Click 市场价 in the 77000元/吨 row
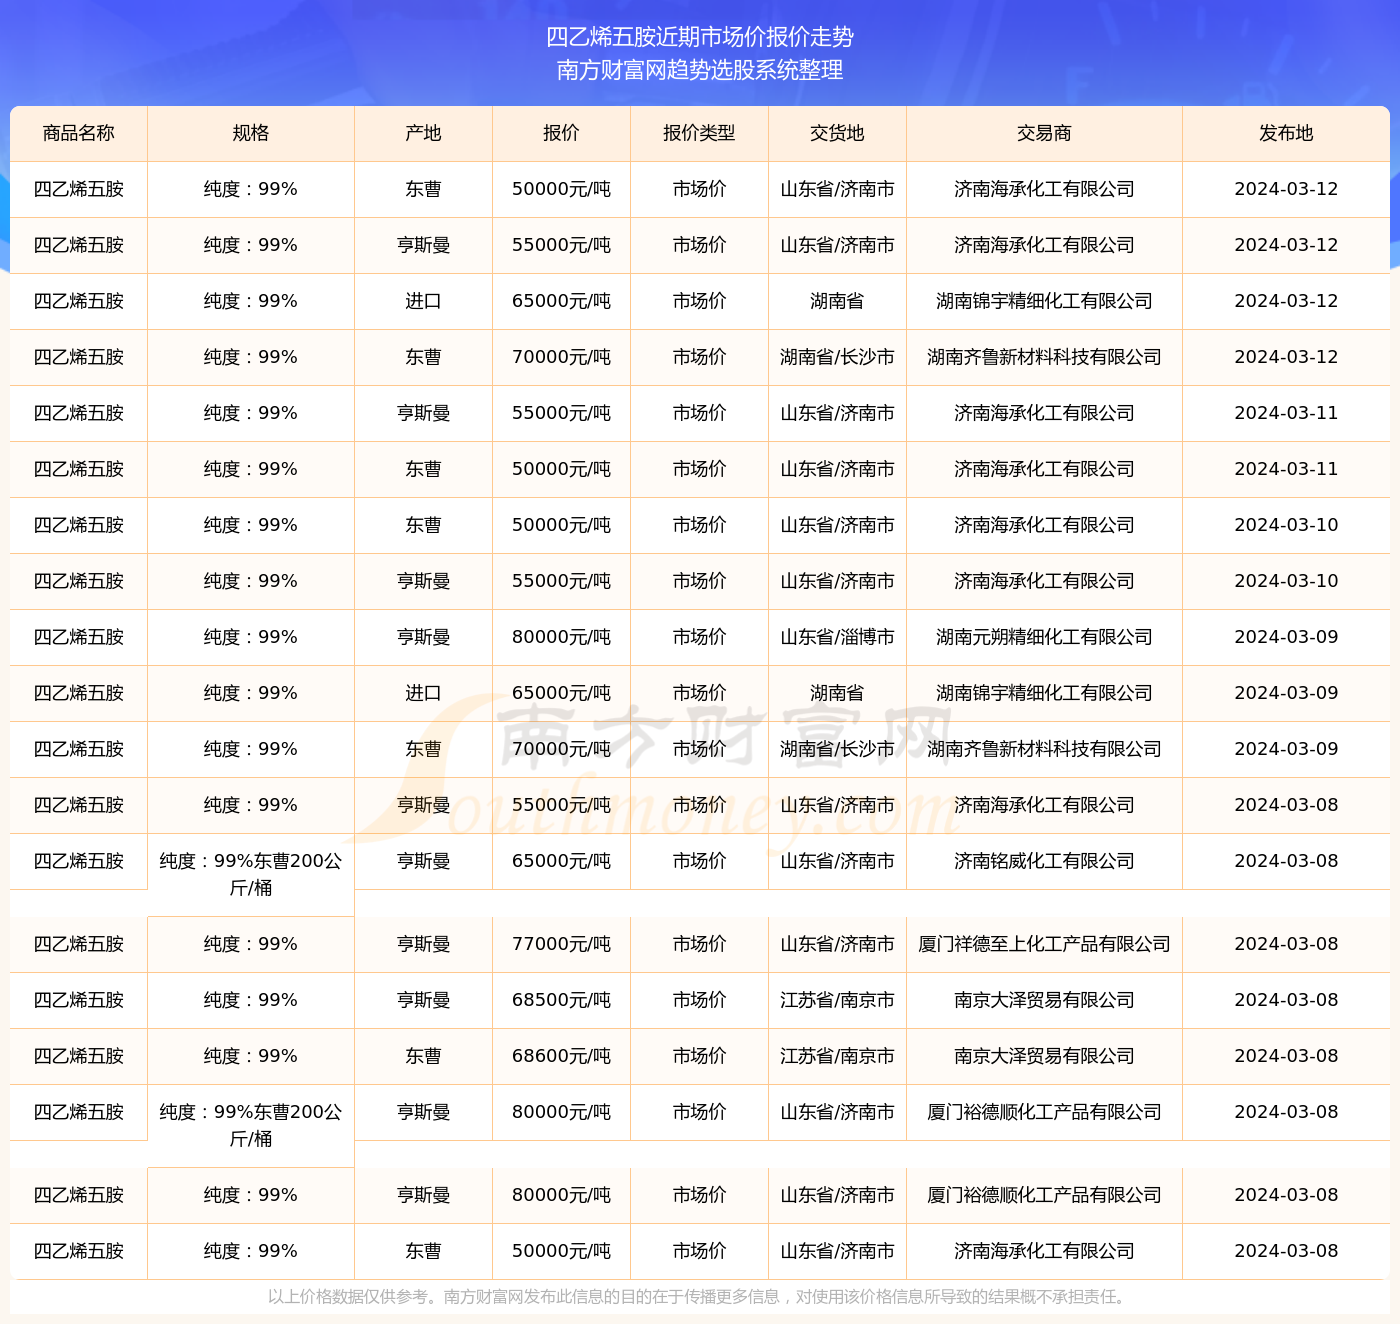This screenshot has width=1400, height=1324. tap(700, 944)
